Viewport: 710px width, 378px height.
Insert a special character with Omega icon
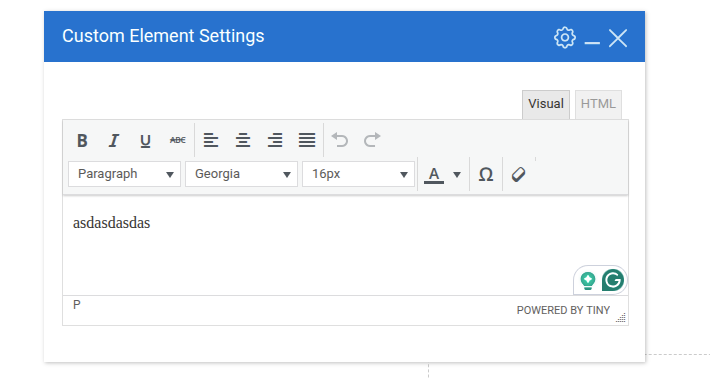click(486, 174)
